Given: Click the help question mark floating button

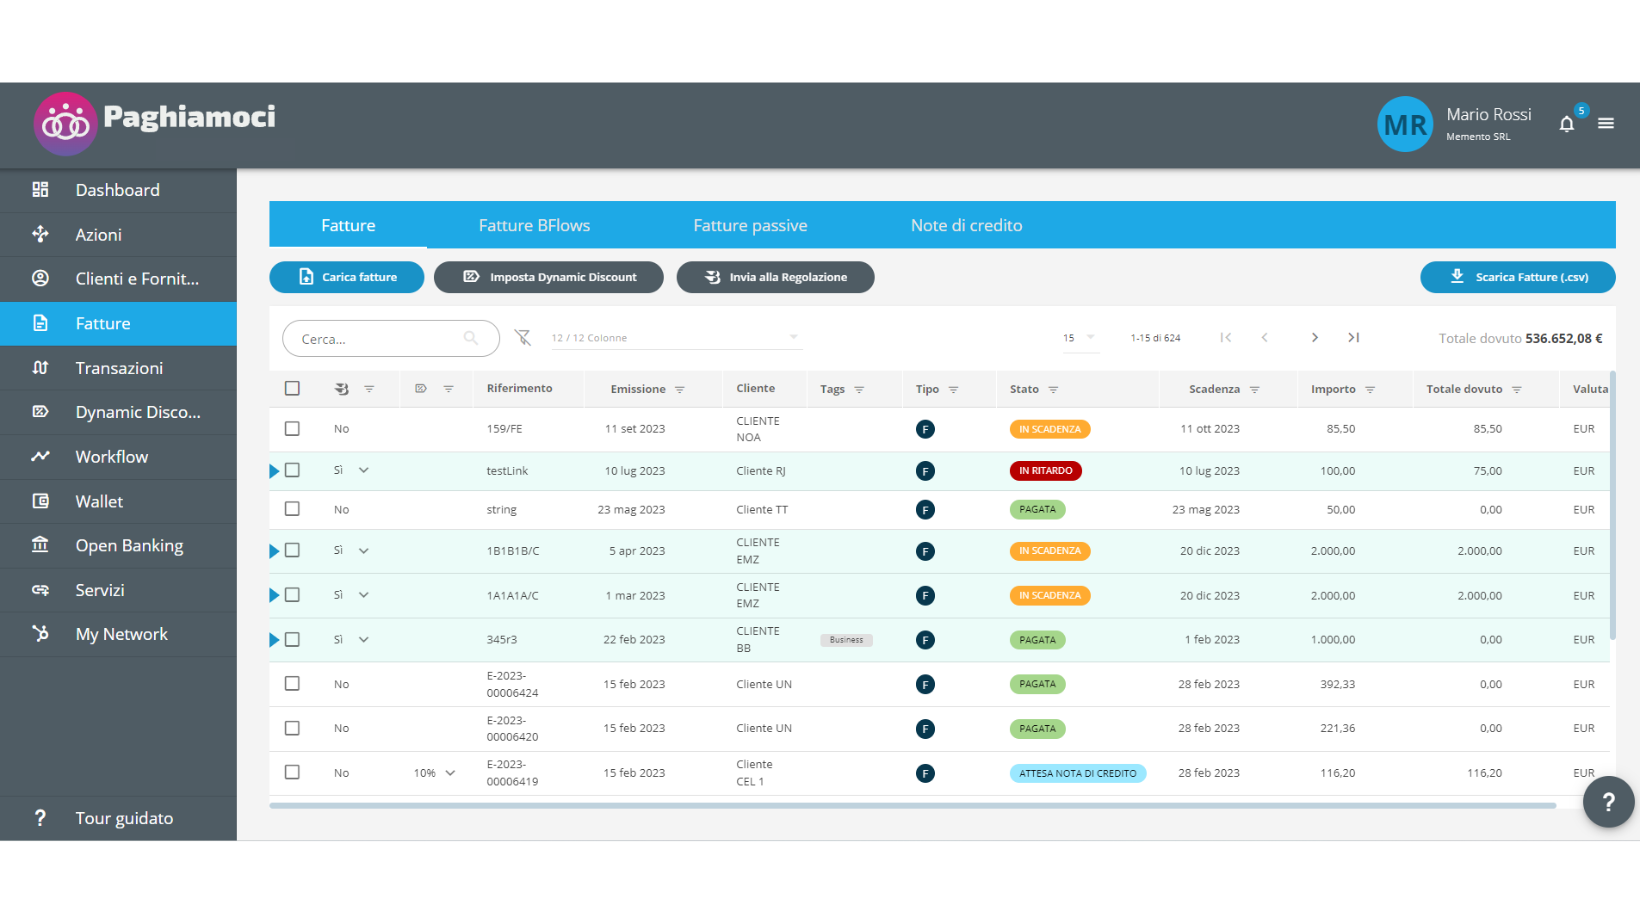Looking at the screenshot, I should pos(1608,801).
